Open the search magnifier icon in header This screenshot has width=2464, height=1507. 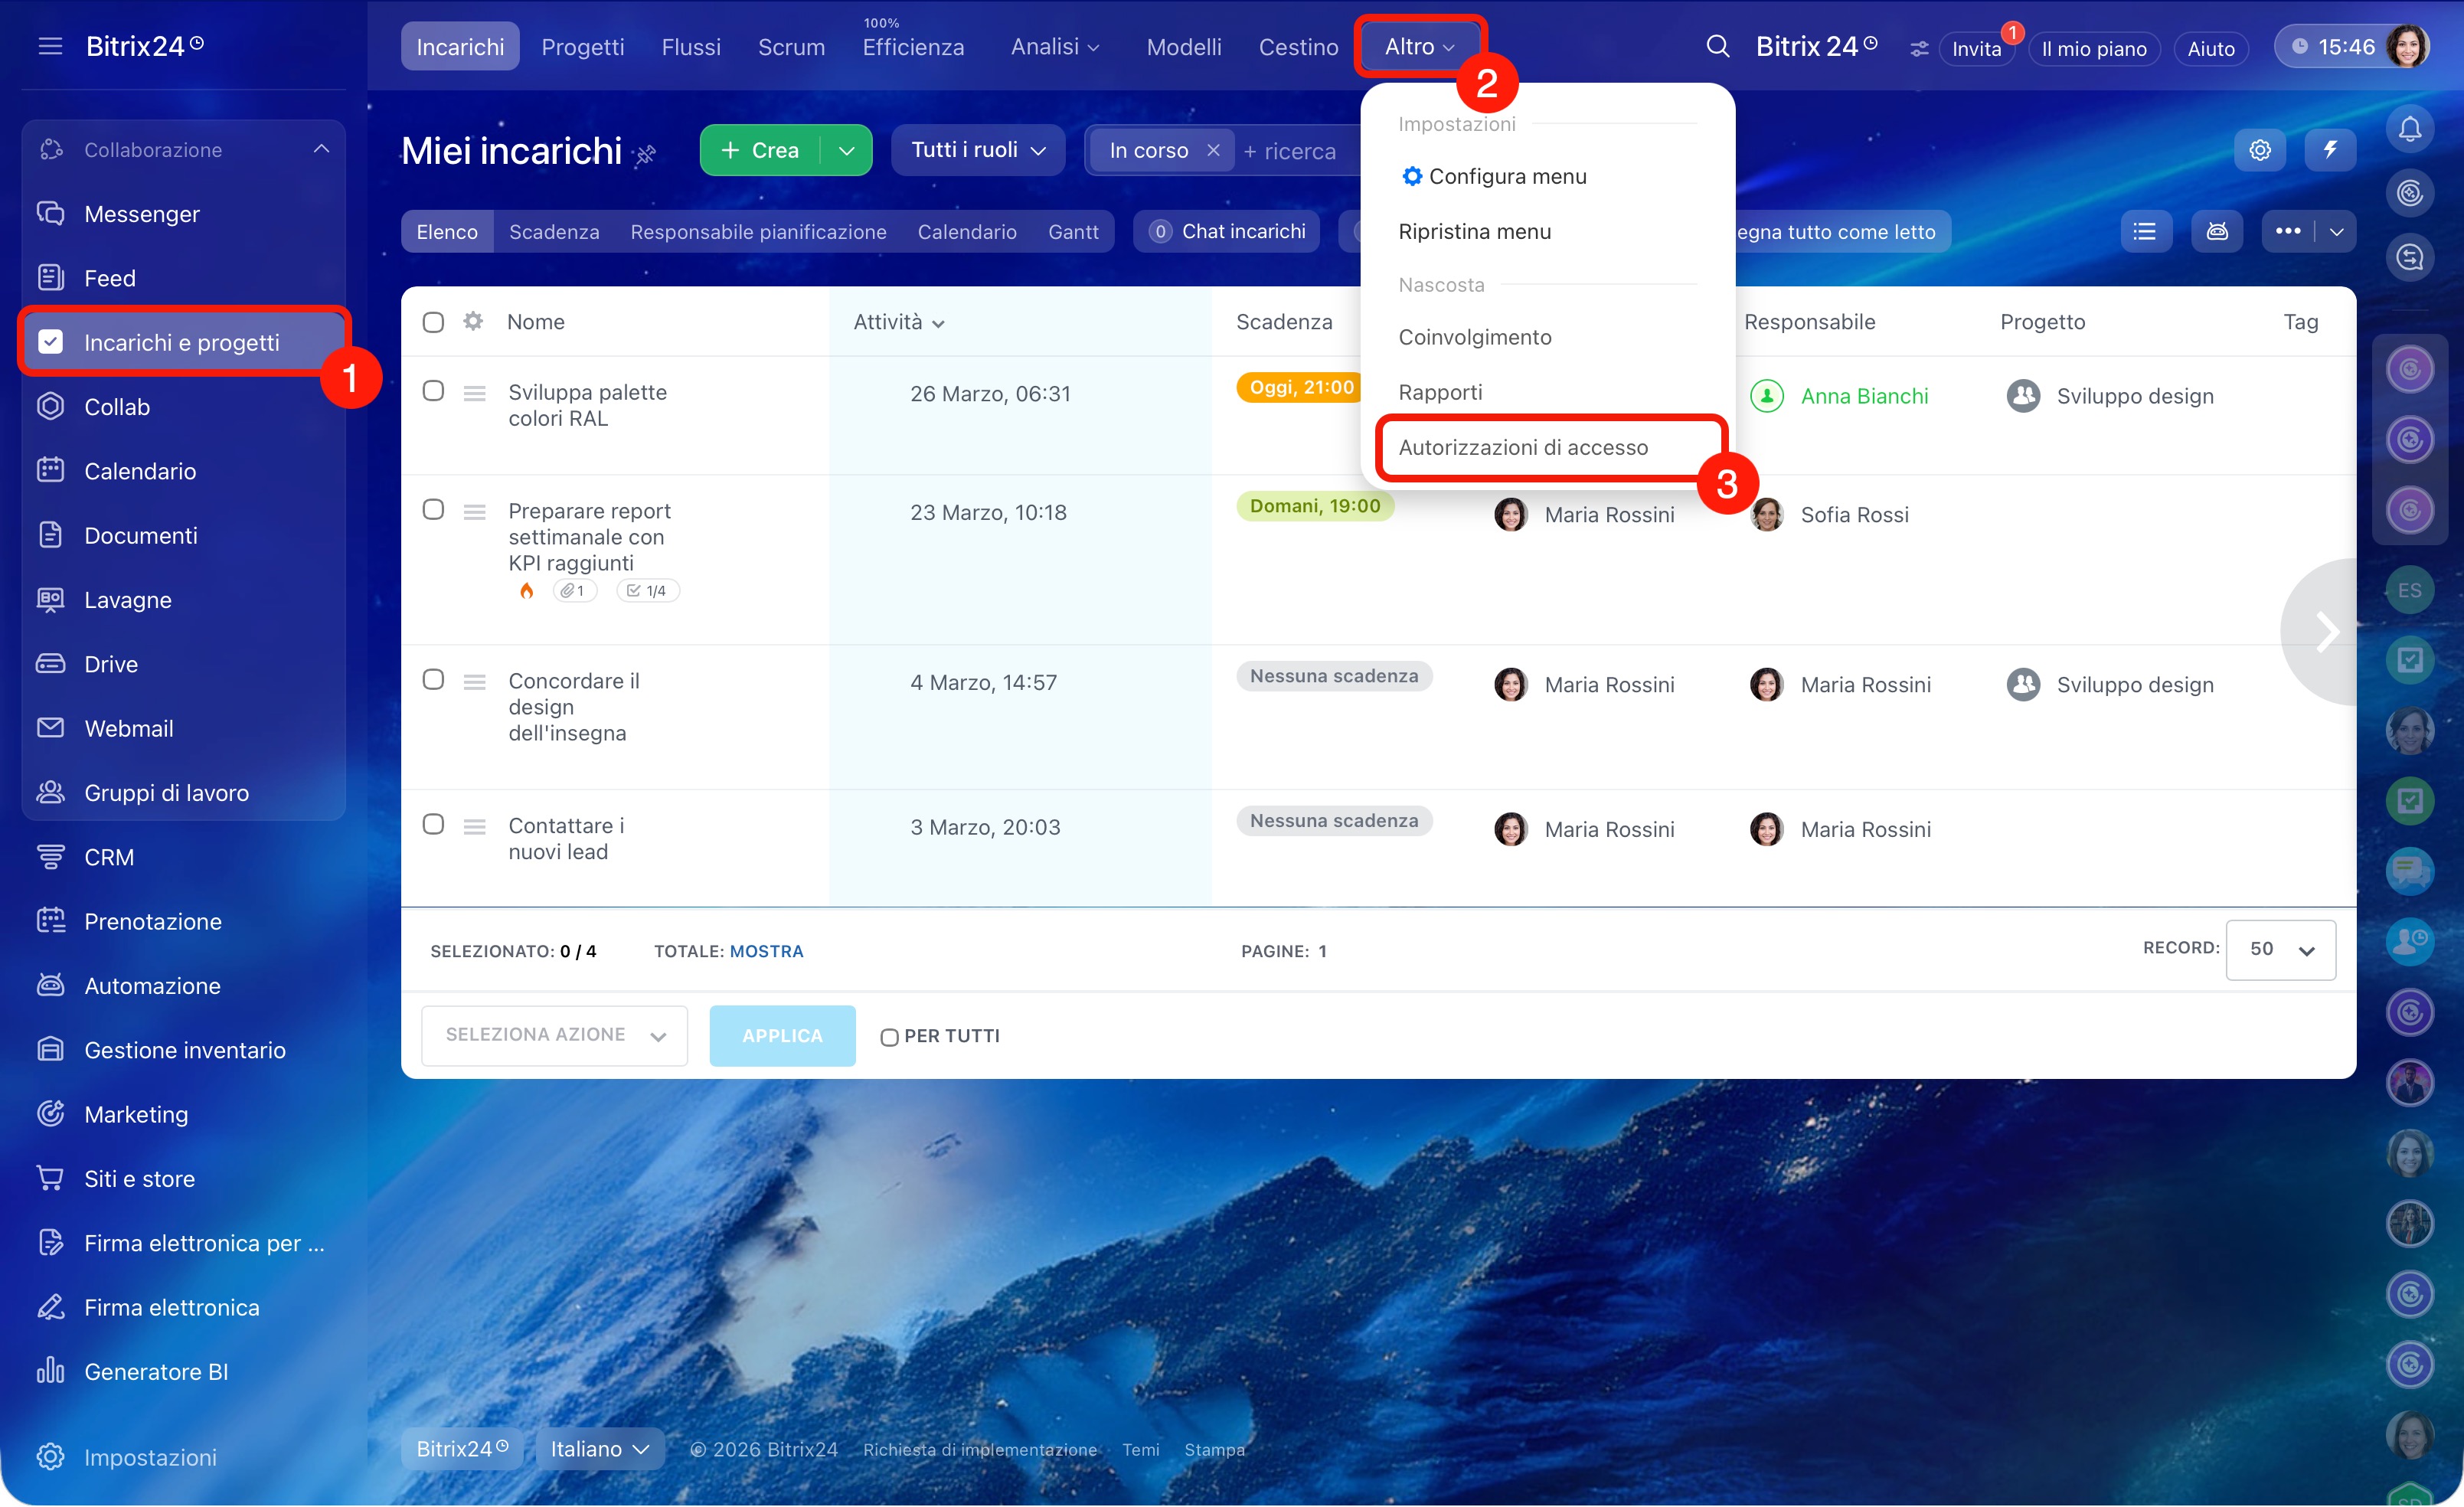(x=1717, y=46)
